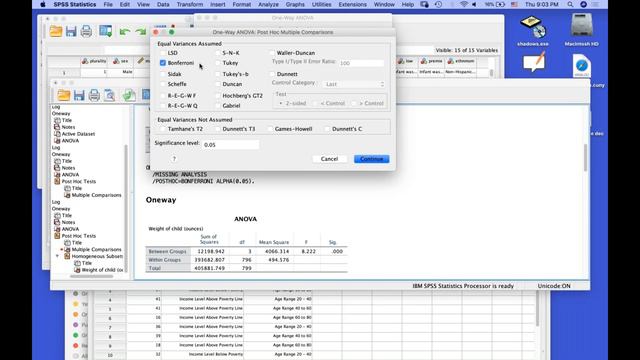Print preview icon in Output Viewer toolbar
This screenshot has height=360, width=640.
(x=109, y=95)
